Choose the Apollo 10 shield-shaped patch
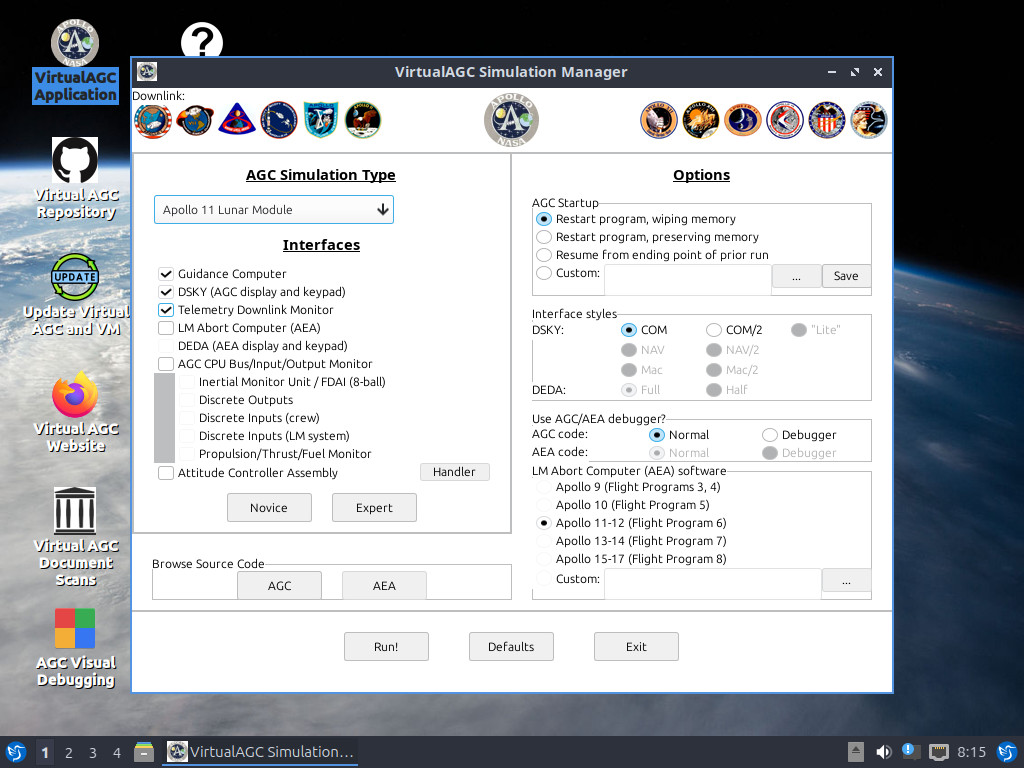This screenshot has height=768, width=1024. click(321, 120)
